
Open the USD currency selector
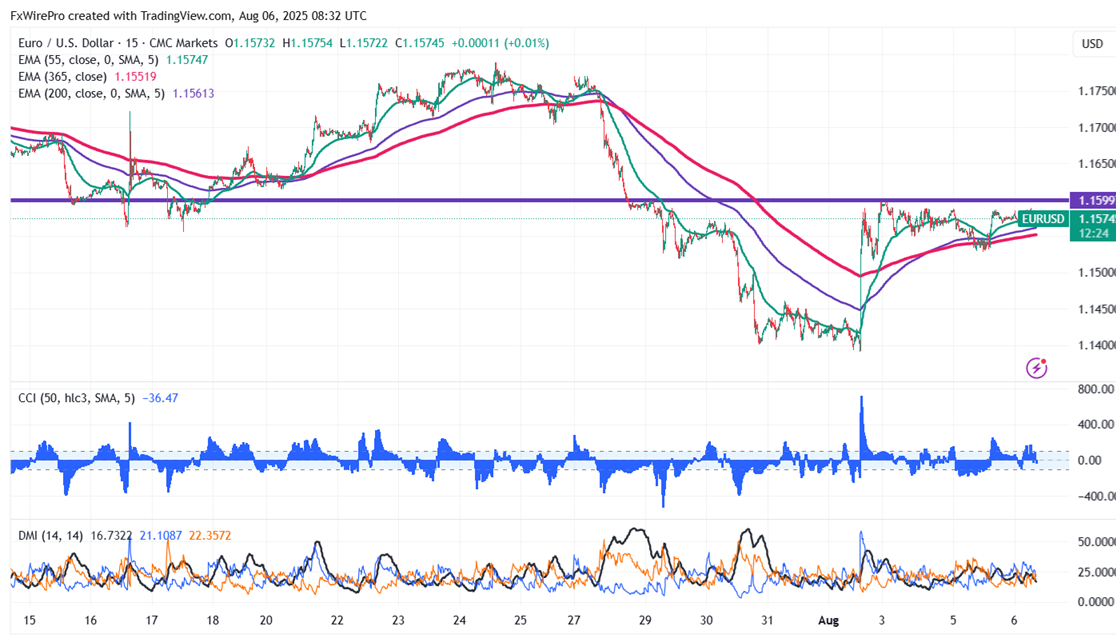(x=1093, y=44)
